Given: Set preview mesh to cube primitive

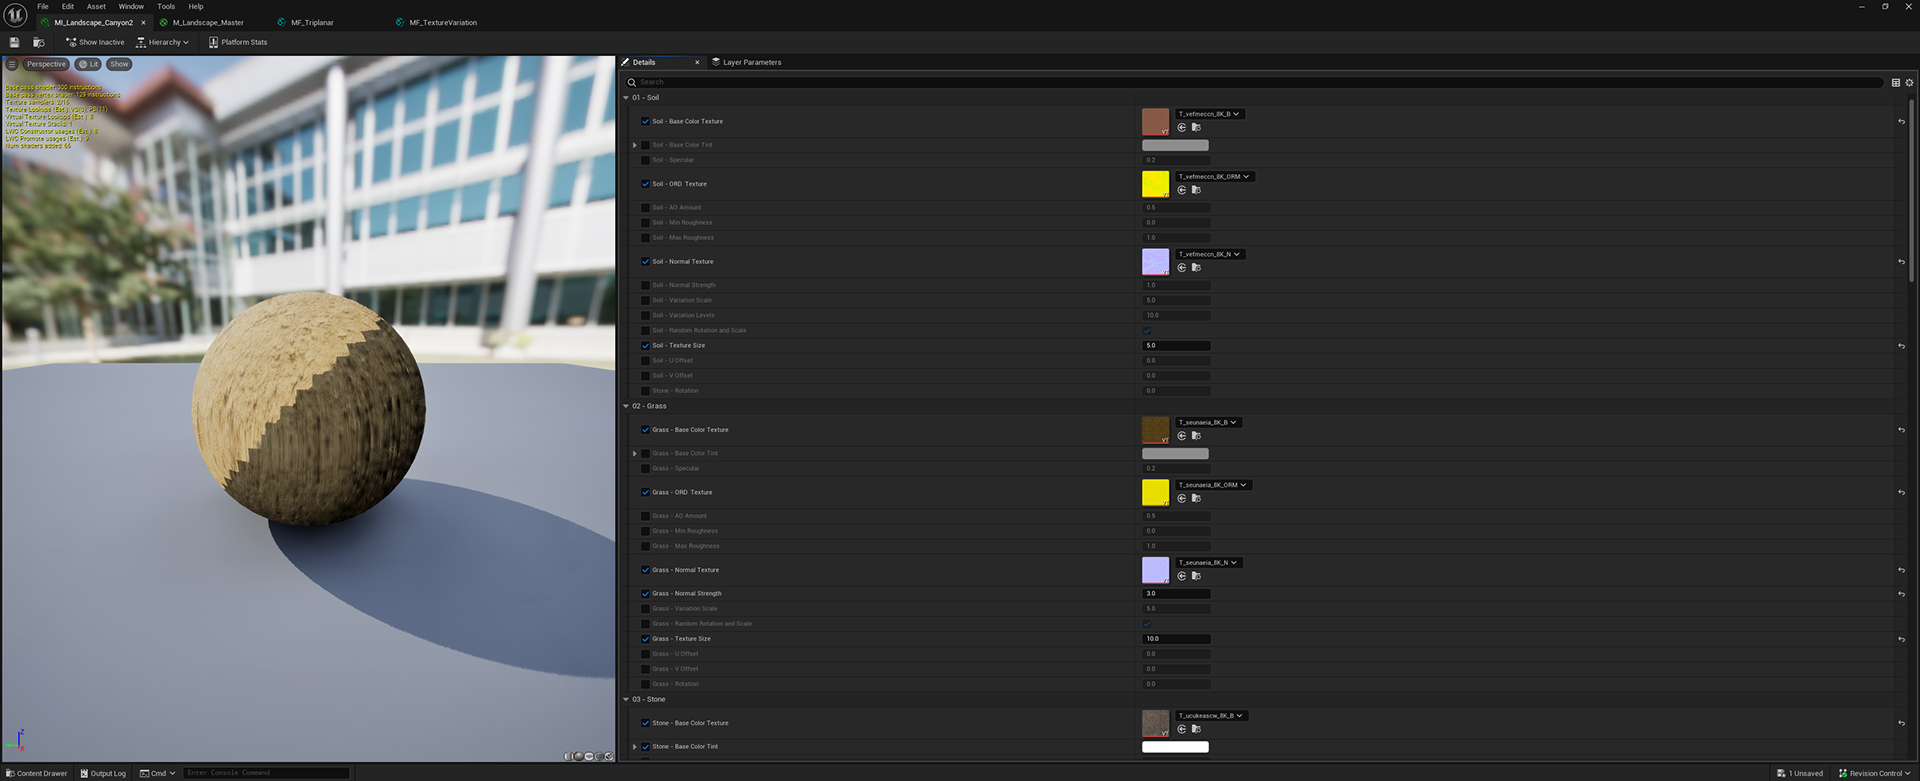Looking at the screenshot, I should [x=599, y=756].
